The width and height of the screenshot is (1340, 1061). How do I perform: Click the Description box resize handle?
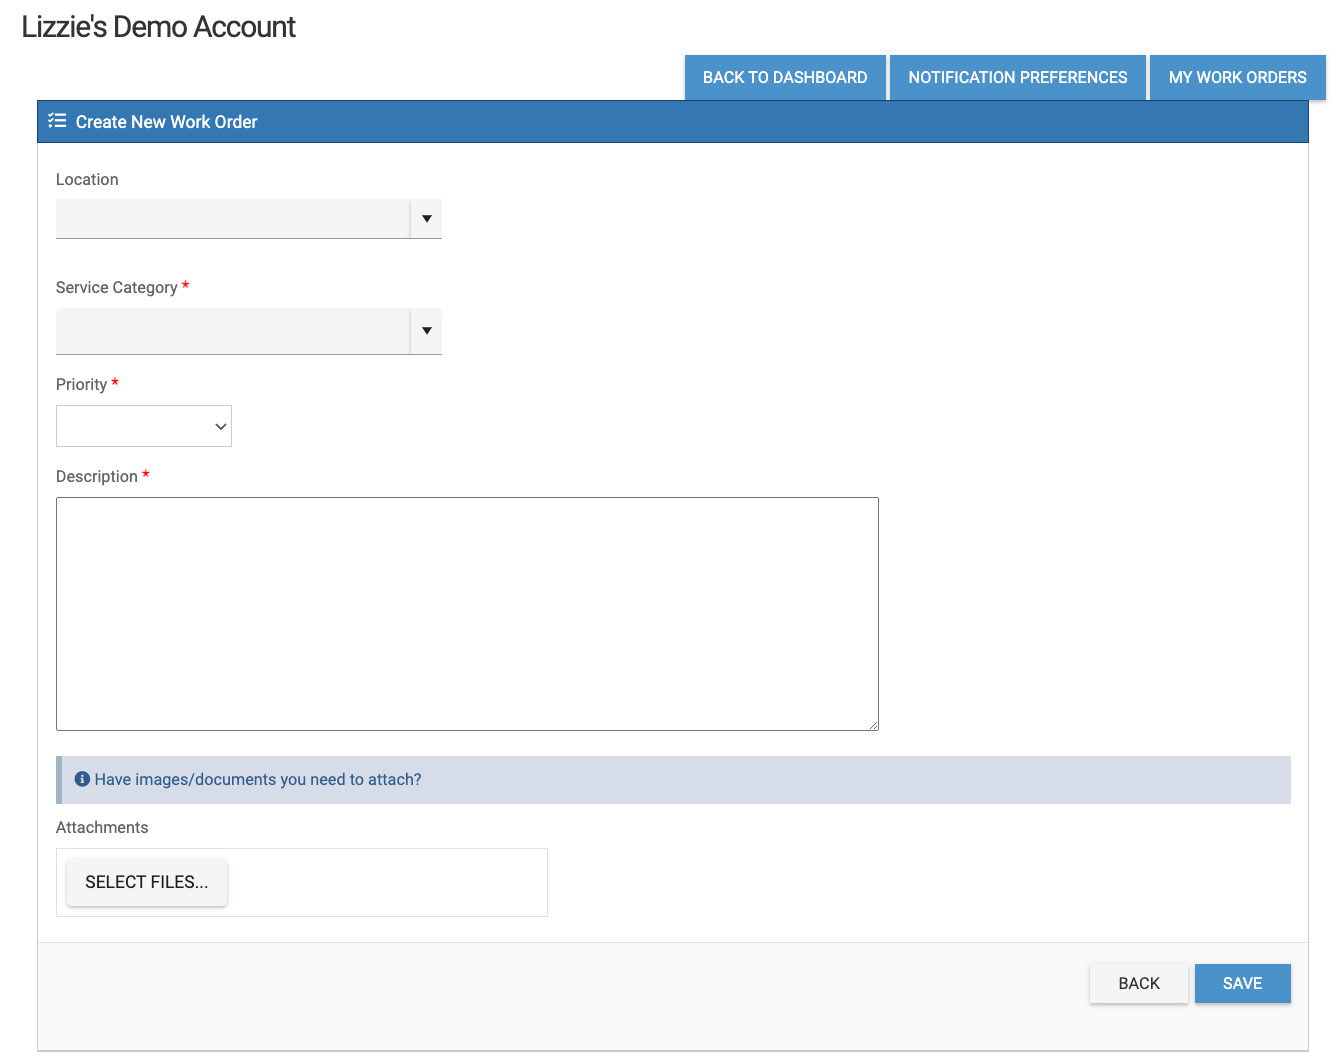(x=873, y=725)
